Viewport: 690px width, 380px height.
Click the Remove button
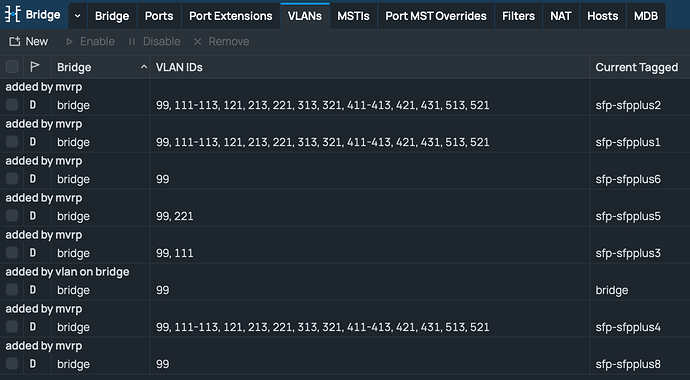221,41
